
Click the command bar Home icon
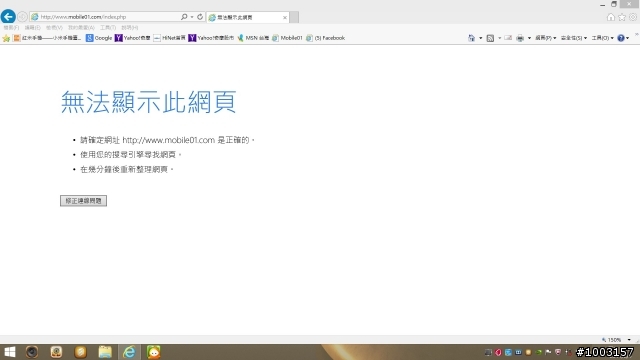pyautogui.click(x=471, y=38)
